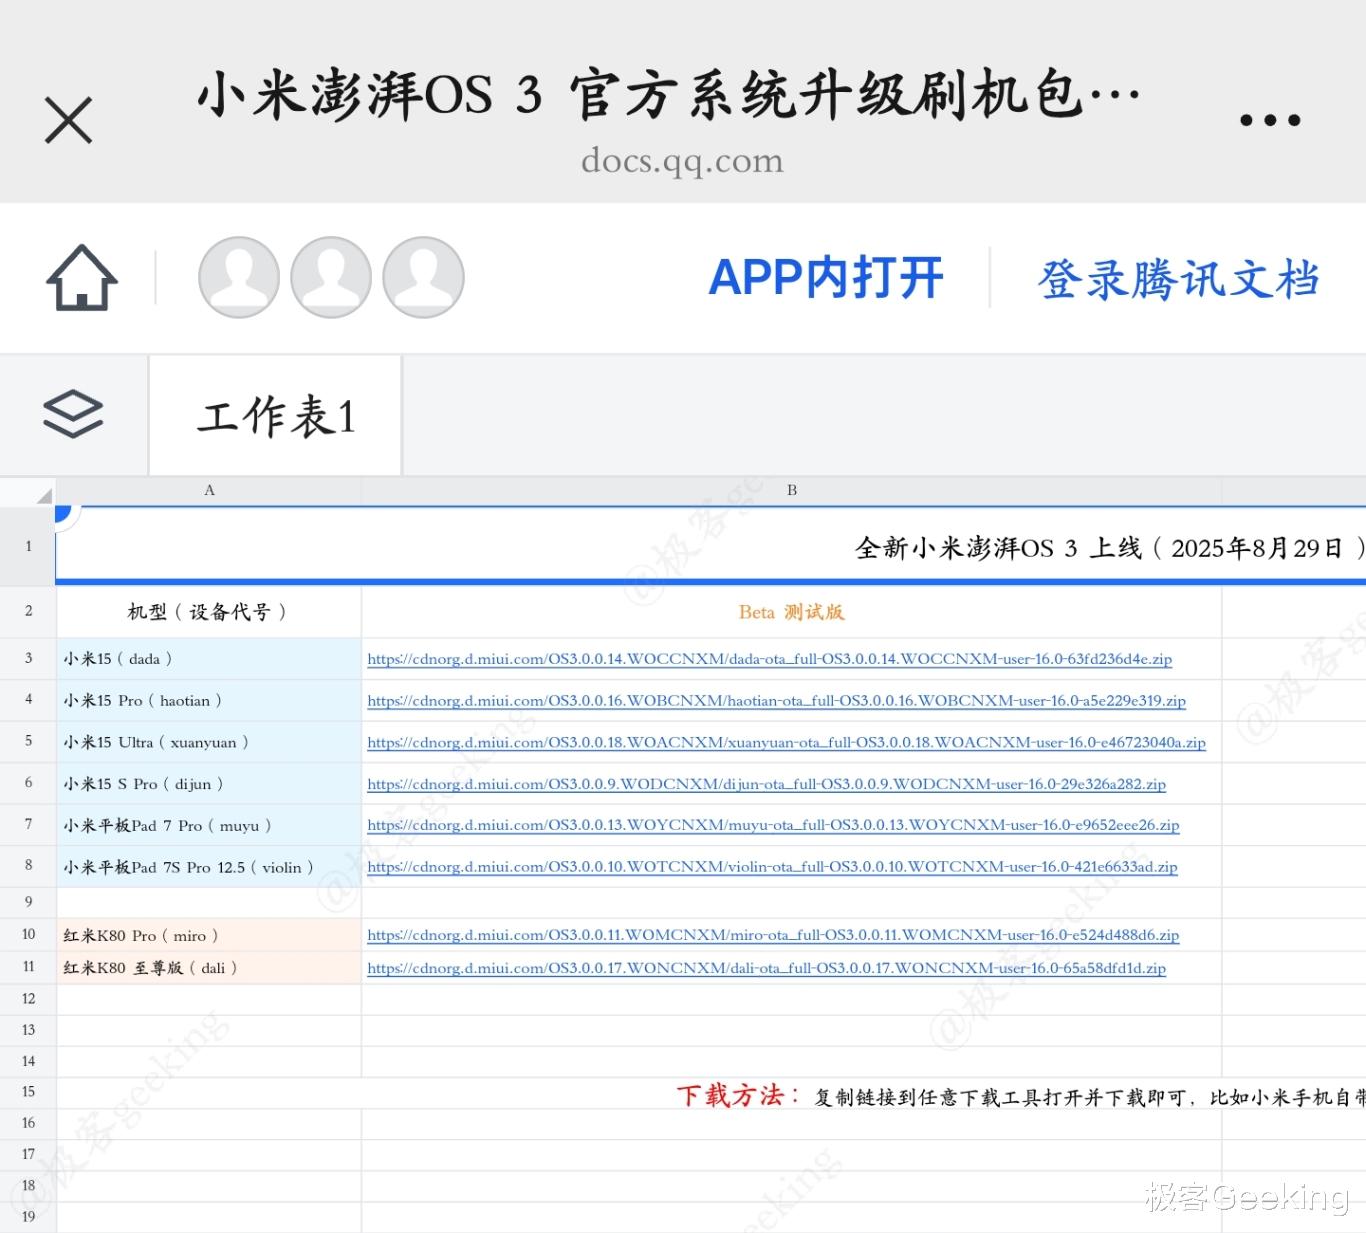
Task: Select cell 小米15 Ultra（xuanyuan）
Action: coord(209,743)
